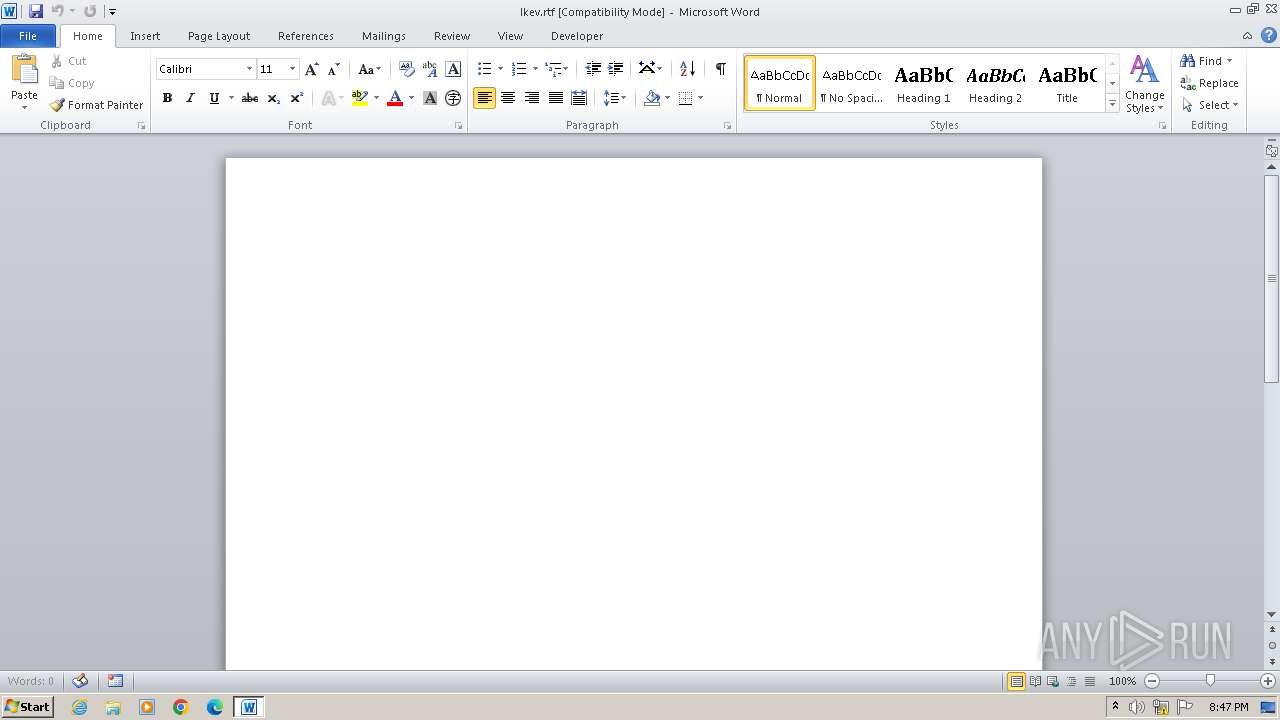Click the Words: 0 status indicator

pyautogui.click(x=31, y=681)
